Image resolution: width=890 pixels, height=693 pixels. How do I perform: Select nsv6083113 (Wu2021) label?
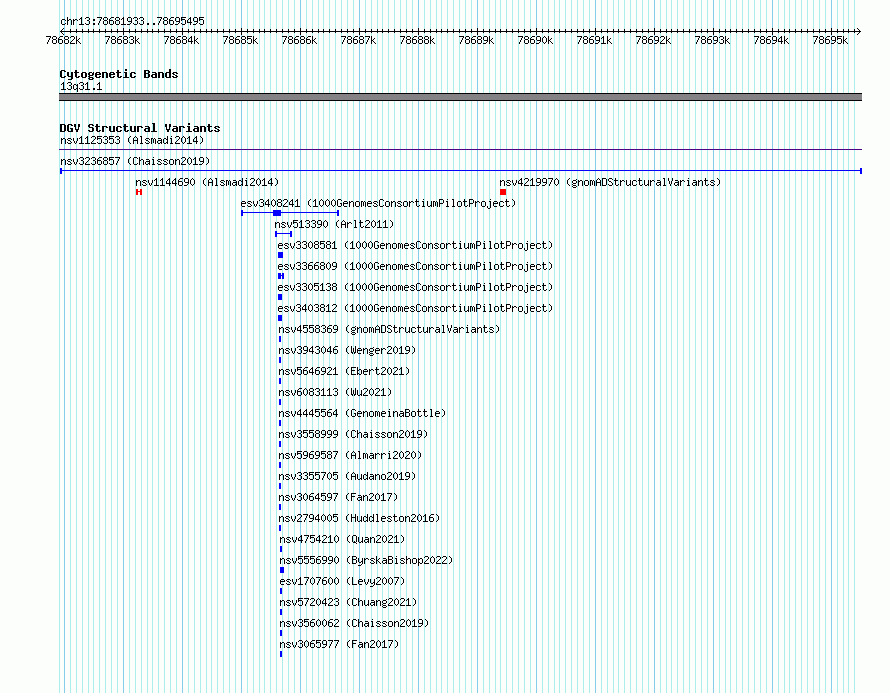pyautogui.click(x=335, y=392)
